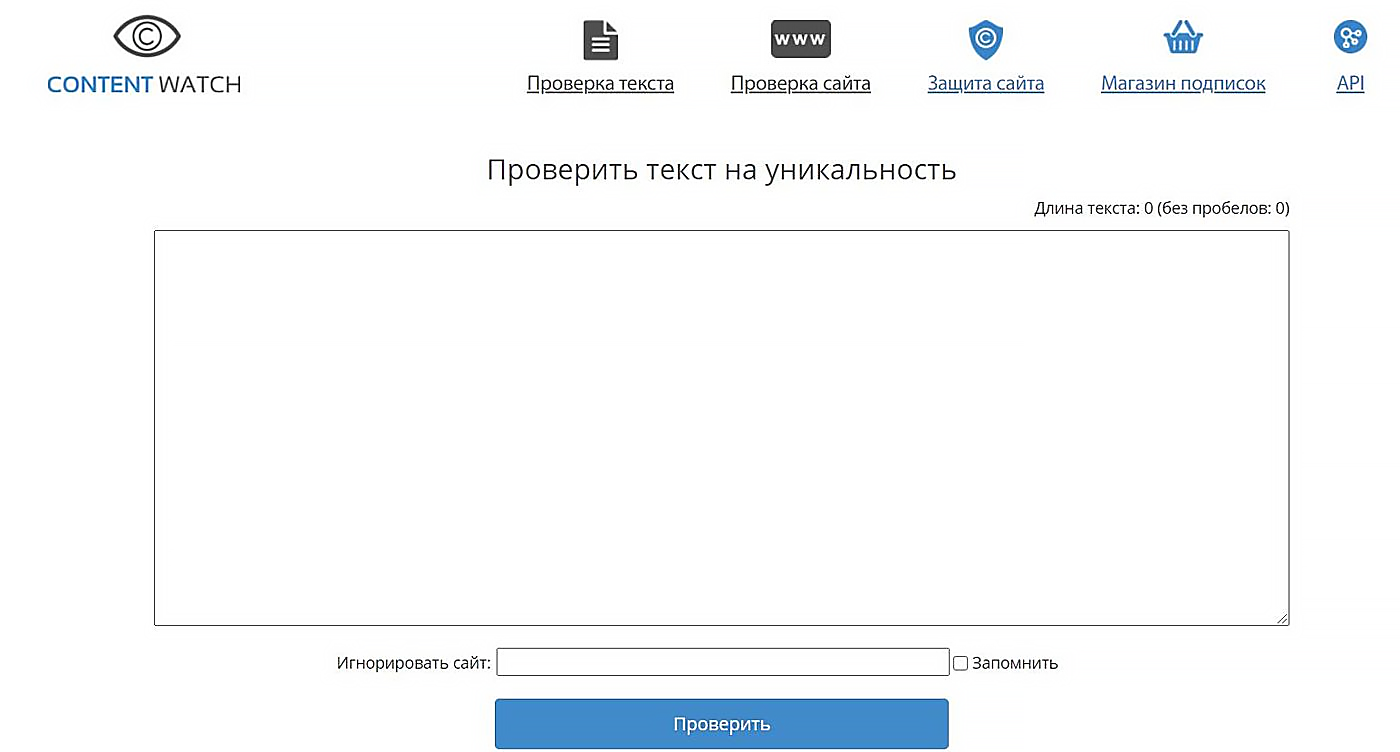Screen dimensions: 1400x752
Task: Go to the Защита сайта page
Action: [986, 84]
